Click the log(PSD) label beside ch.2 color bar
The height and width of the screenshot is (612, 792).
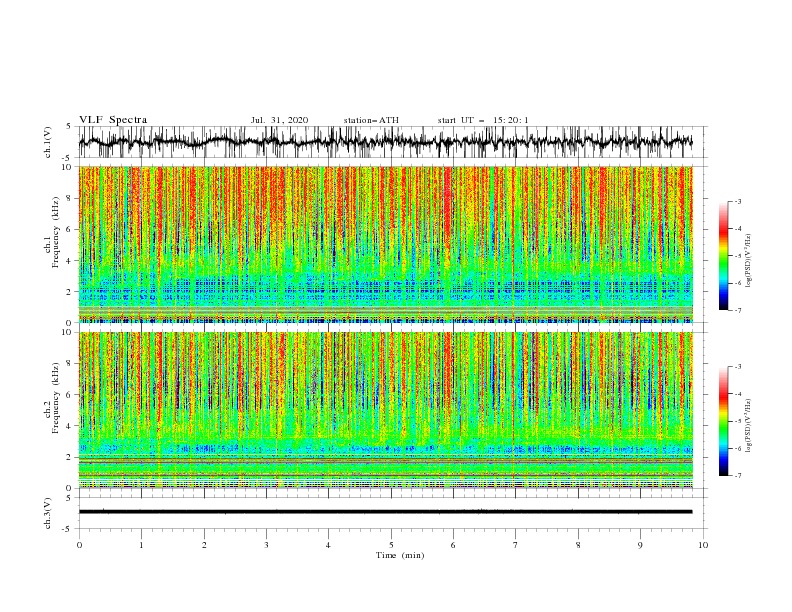pos(749,426)
